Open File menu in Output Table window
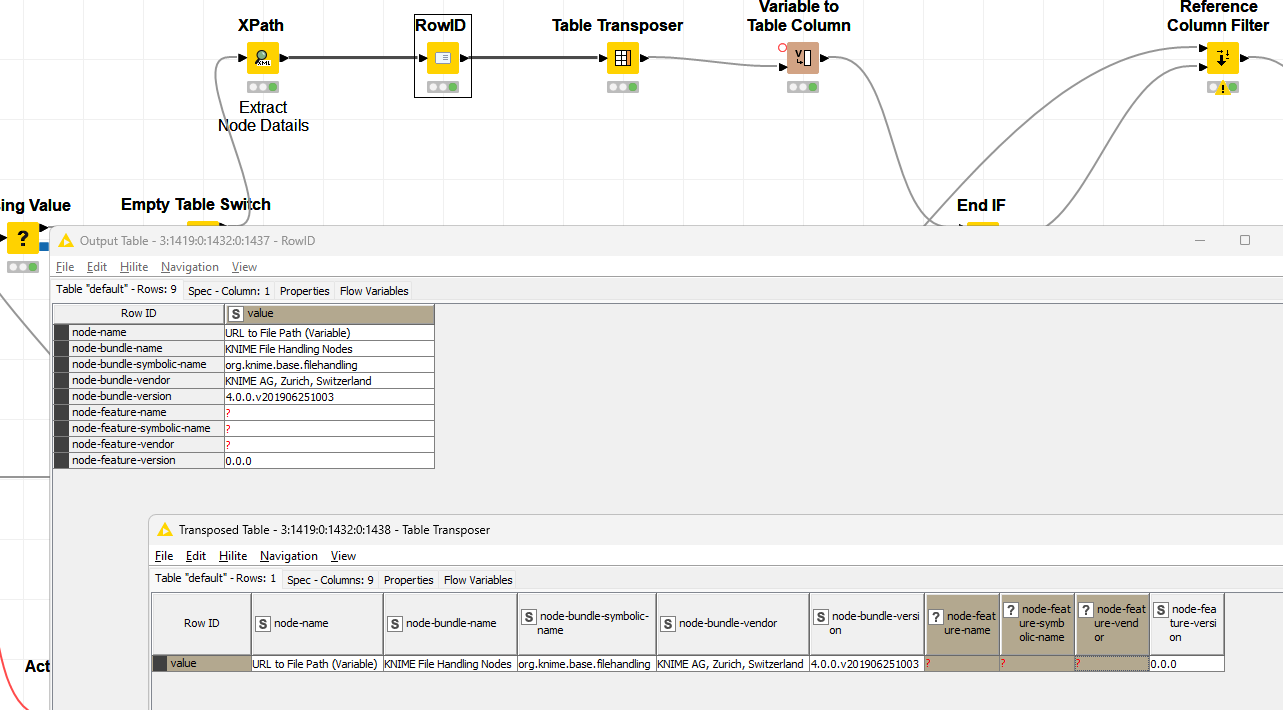This screenshot has width=1283, height=710. click(65, 267)
